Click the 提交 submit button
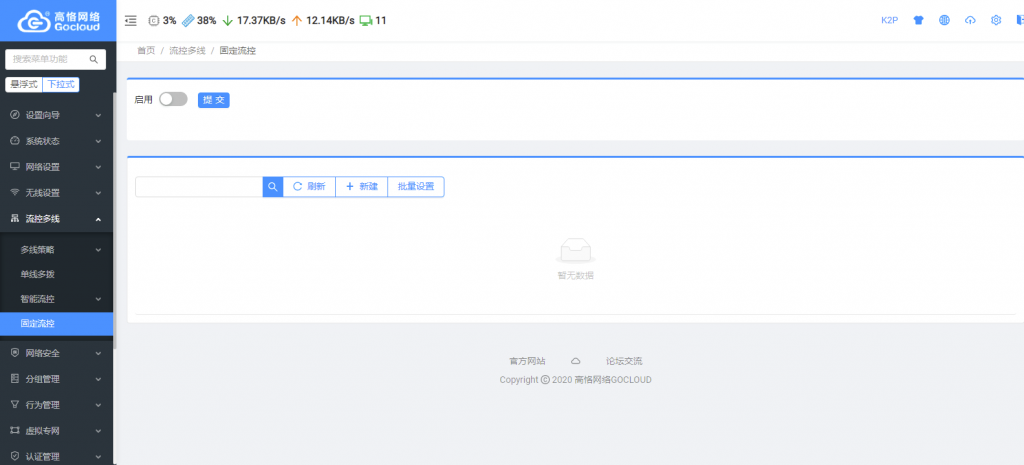This screenshot has height=465, width=1024. [x=214, y=100]
